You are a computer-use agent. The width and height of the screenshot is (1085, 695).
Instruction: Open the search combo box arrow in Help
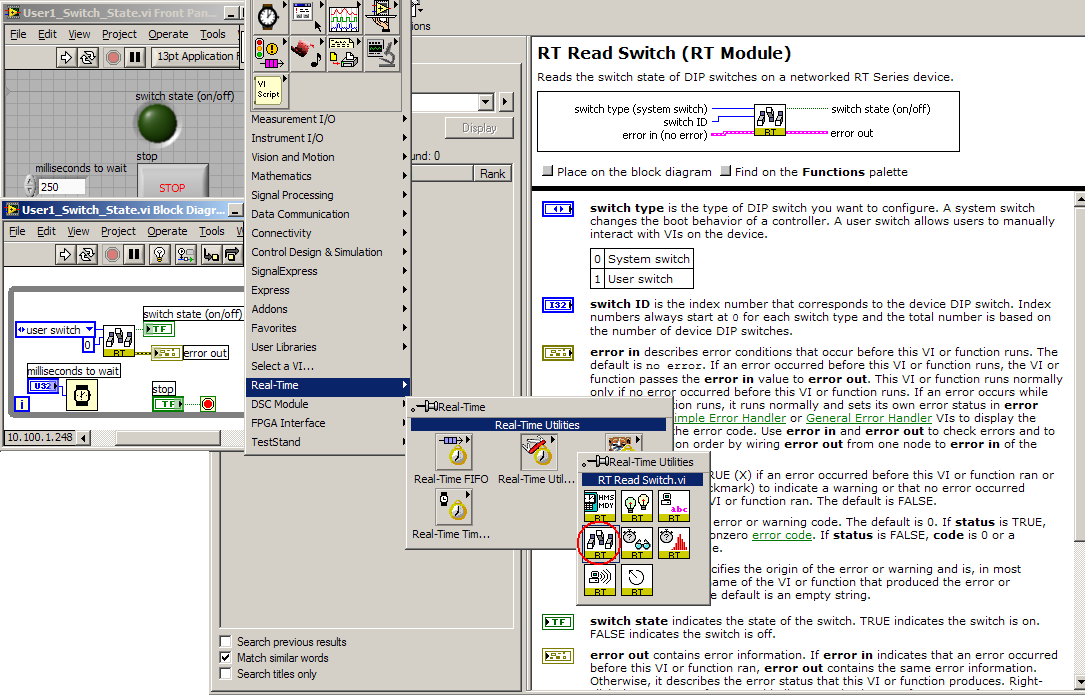486,102
